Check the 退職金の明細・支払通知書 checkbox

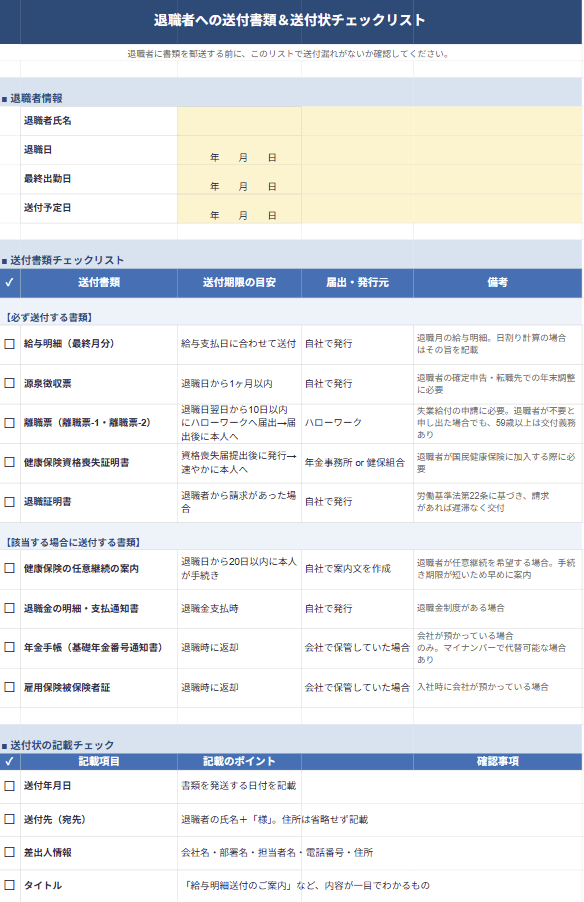point(10,608)
